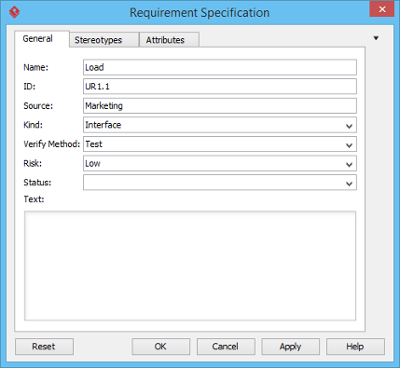Image resolution: width=400 pixels, height=368 pixels.
Task: Open Help for this dialog
Action: 355,347
